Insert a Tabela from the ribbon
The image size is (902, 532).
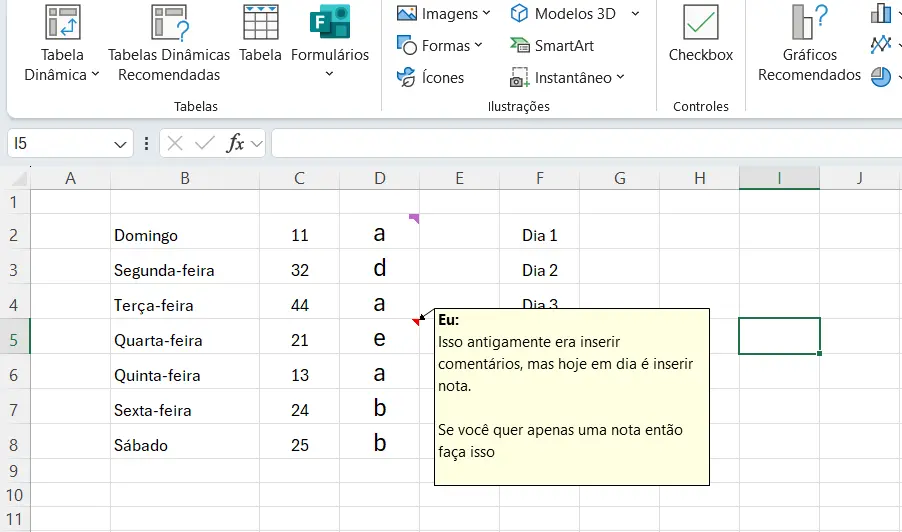[261, 33]
